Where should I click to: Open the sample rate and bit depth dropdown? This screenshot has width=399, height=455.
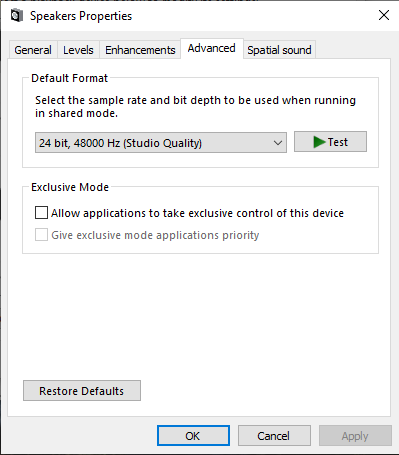click(161, 143)
